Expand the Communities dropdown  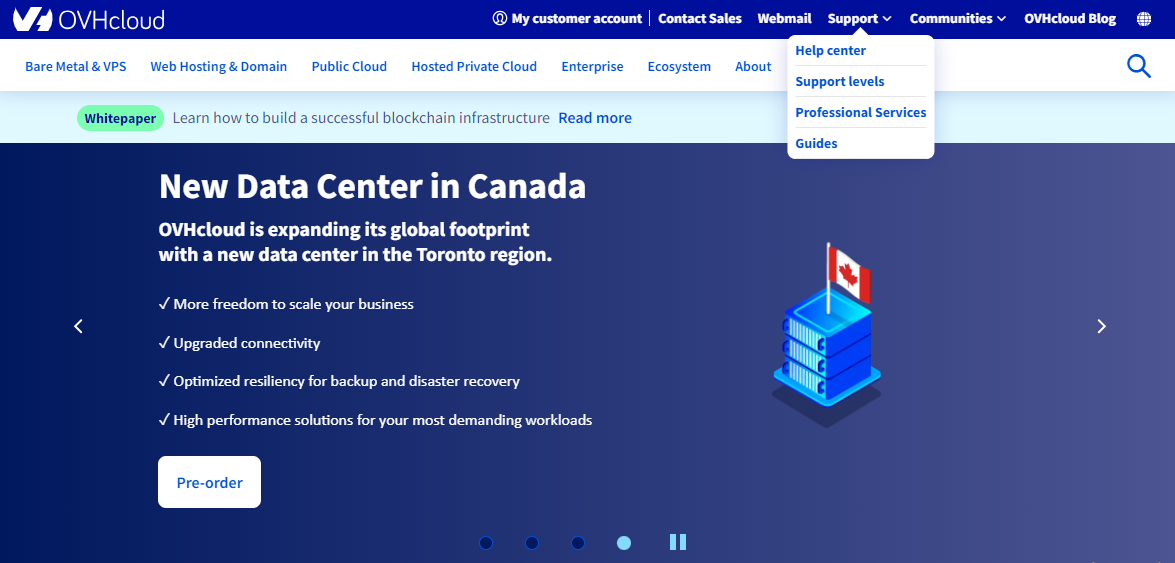[957, 19]
